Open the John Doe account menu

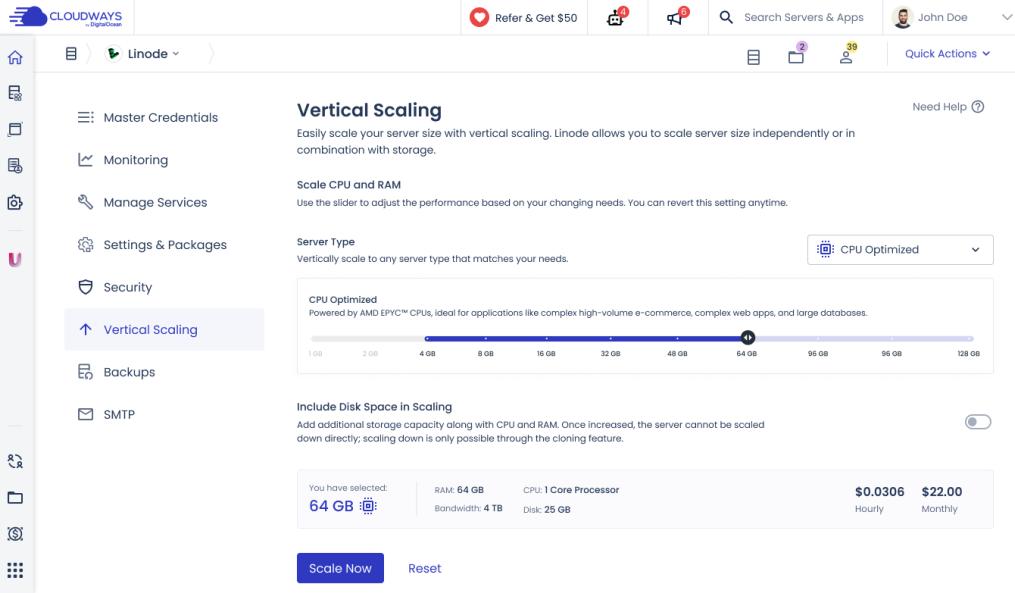point(951,18)
